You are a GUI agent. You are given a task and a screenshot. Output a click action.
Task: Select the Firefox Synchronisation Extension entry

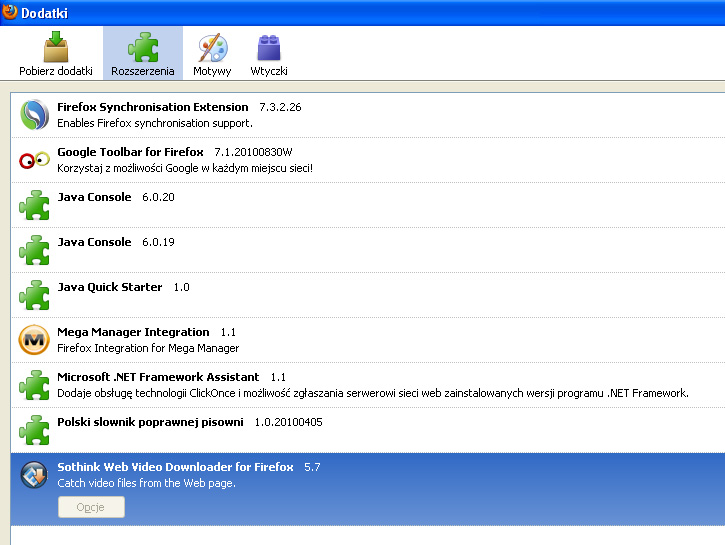[152, 107]
